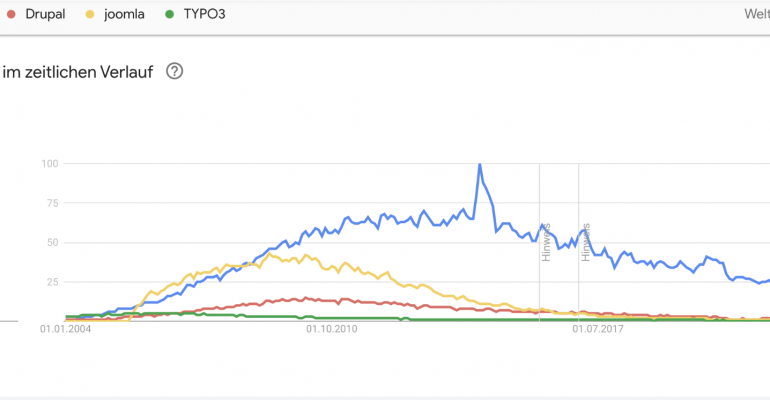The width and height of the screenshot is (770, 400).
Task: Click the first Hinweis note marker
Action: click(546, 242)
